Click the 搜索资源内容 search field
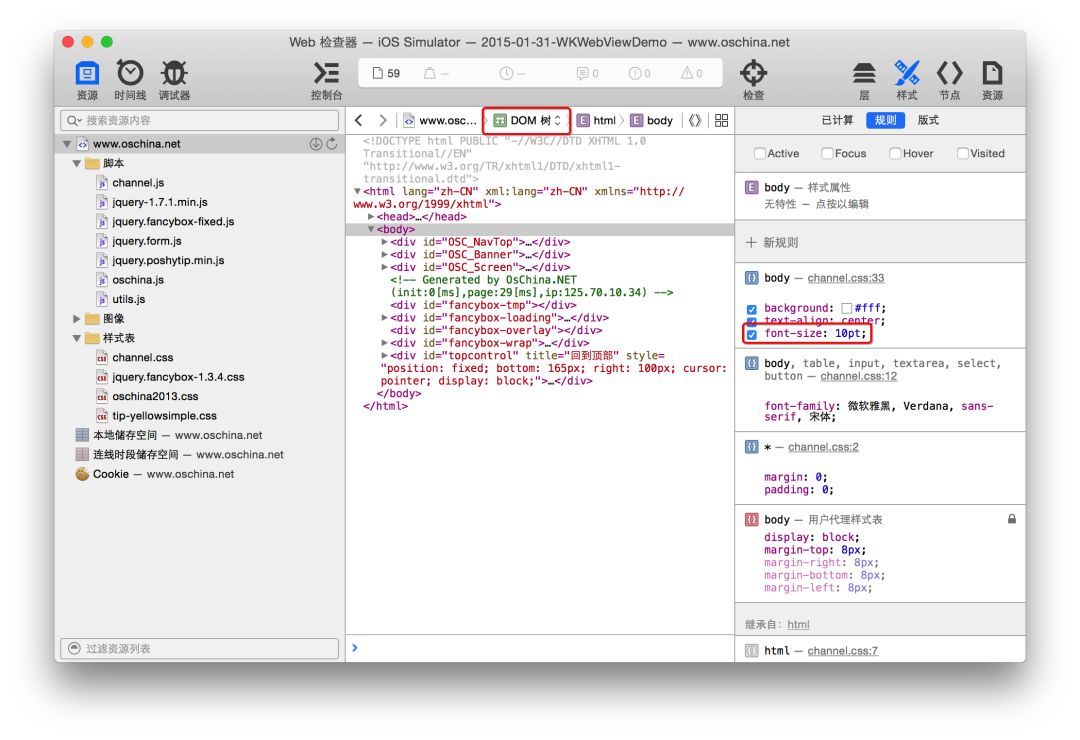 200,121
